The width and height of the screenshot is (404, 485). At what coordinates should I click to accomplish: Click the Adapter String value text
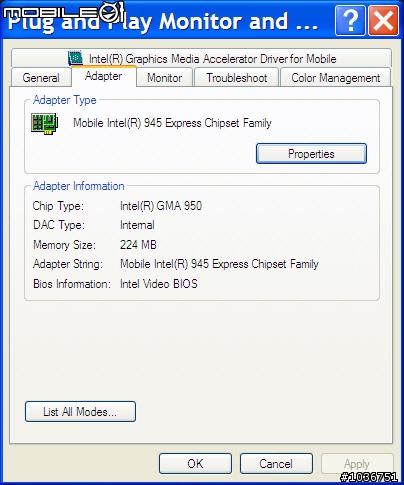(219, 264)
